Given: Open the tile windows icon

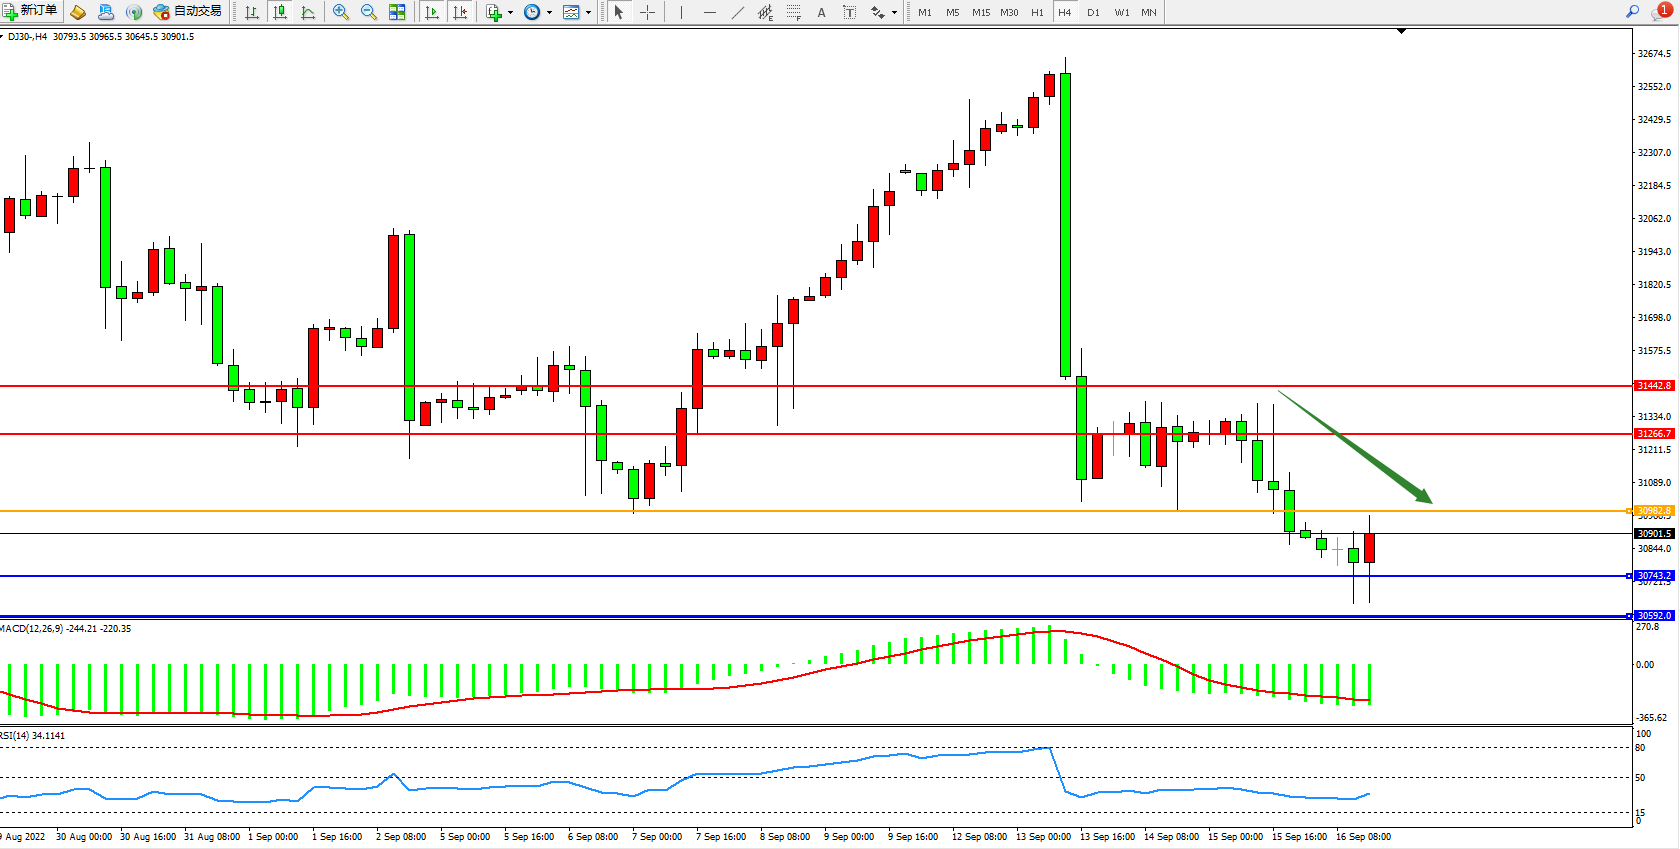Looking at the screenshot, I should 397,12.
